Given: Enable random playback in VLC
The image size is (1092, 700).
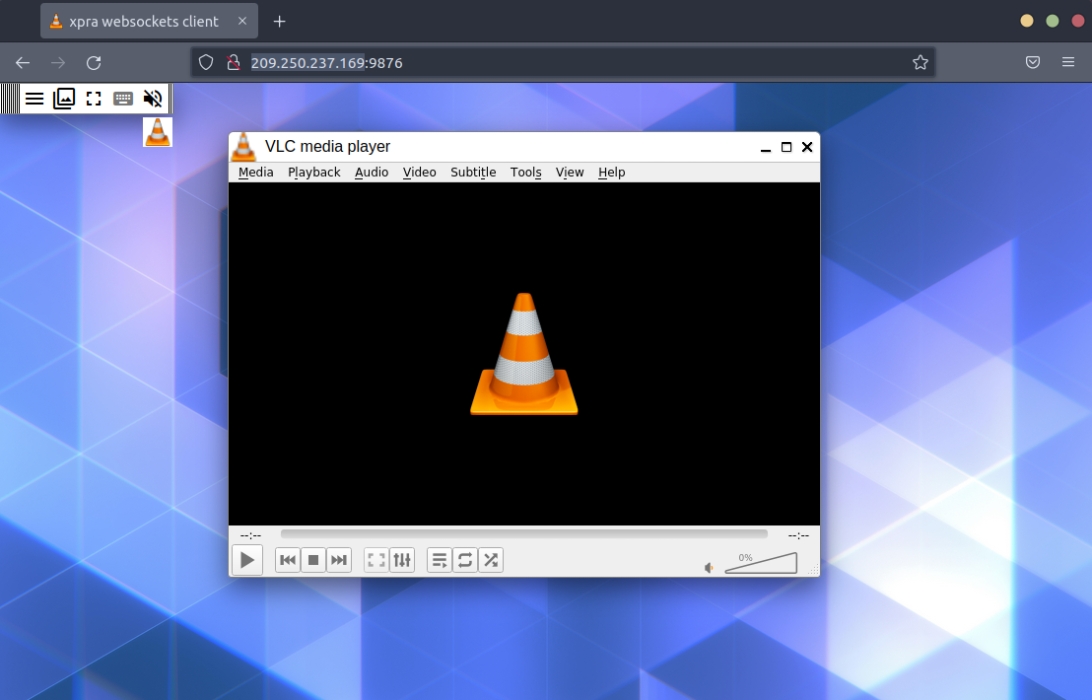Looking at the screenshot, I should click(490, 560).
